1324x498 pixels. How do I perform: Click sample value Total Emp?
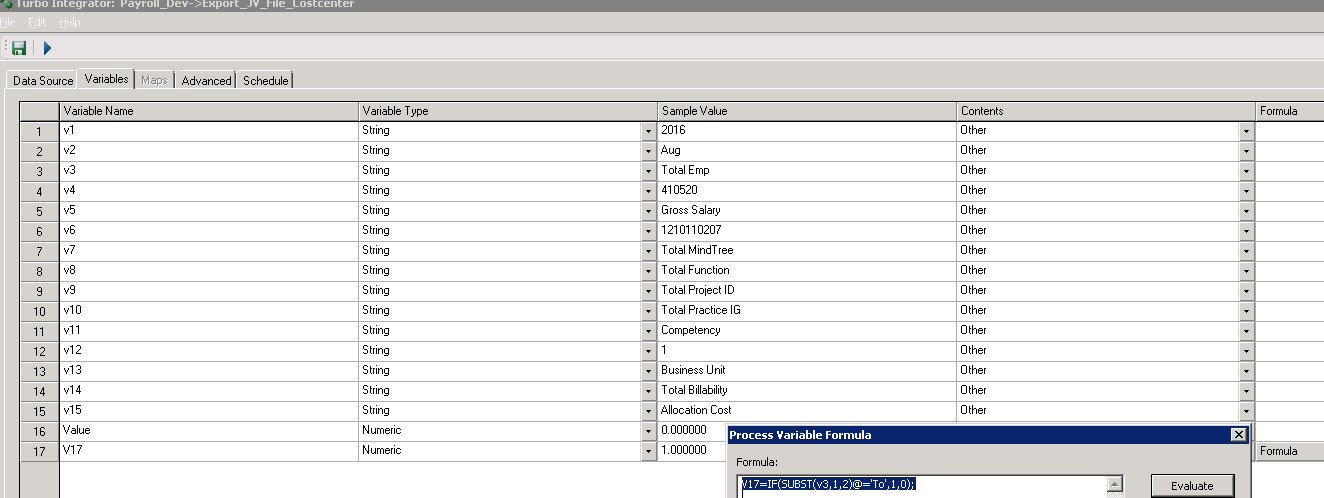click(807, 171)
